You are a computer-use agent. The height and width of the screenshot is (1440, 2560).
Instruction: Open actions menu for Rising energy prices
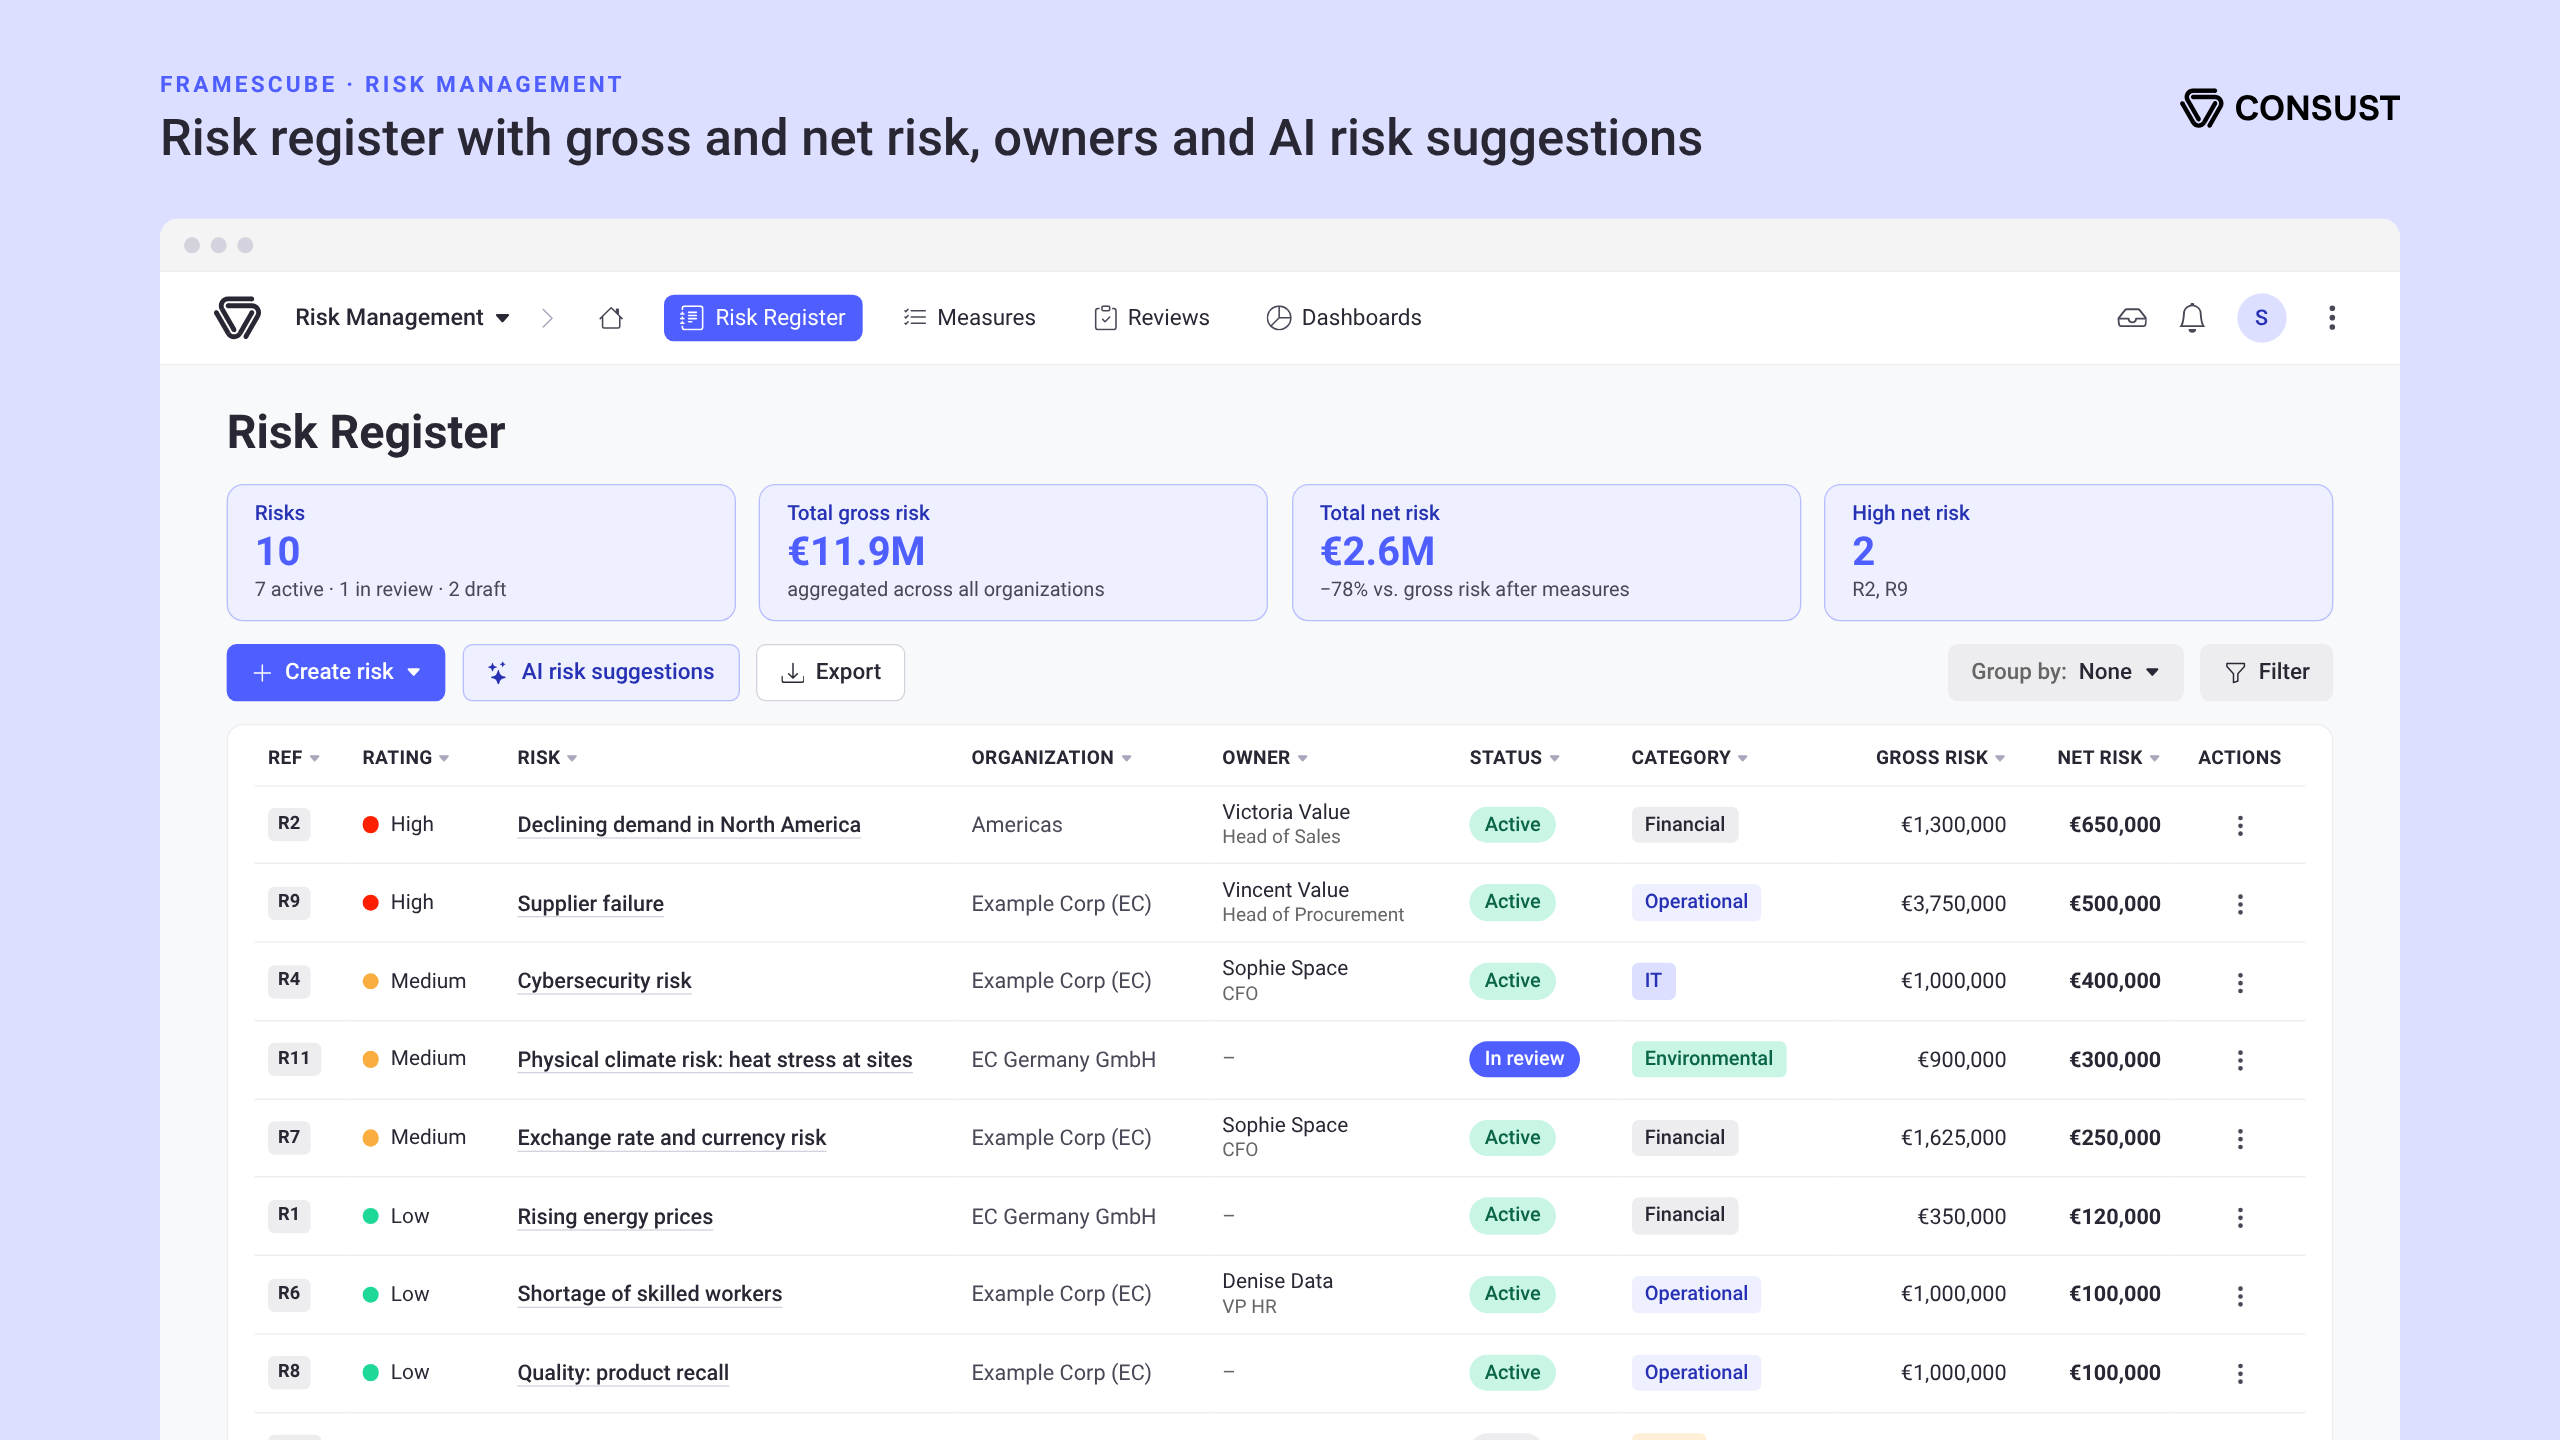(x=2240, y=1217)
